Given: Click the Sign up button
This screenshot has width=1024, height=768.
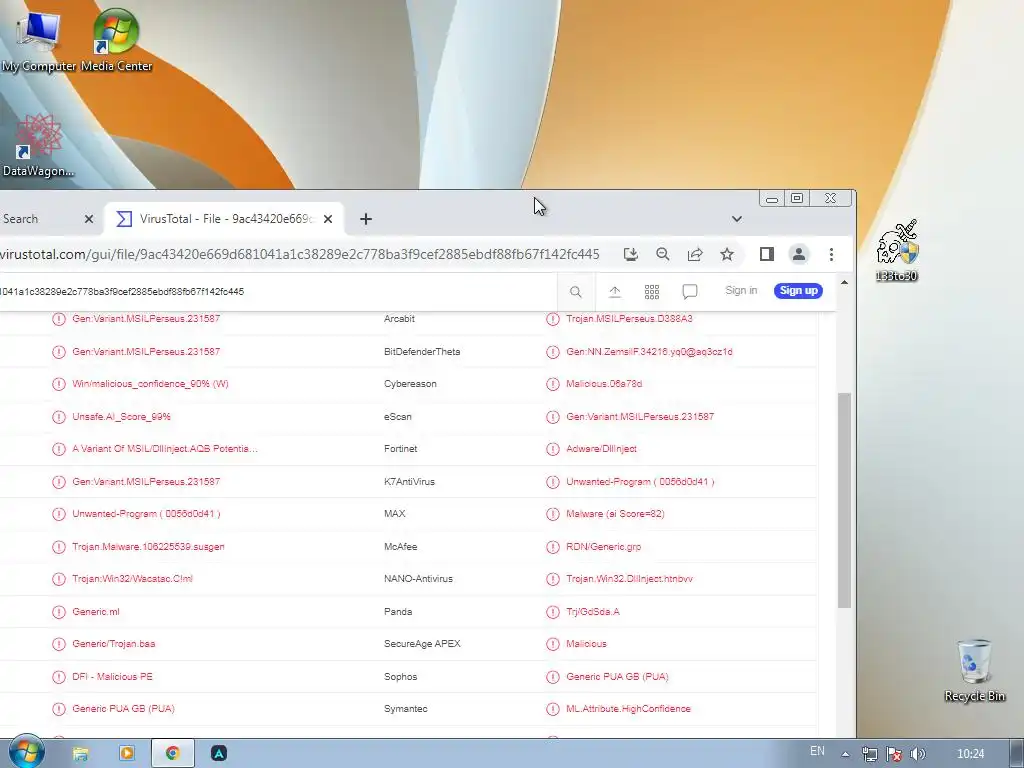Looking at the screenshot, I should [798, 291].
